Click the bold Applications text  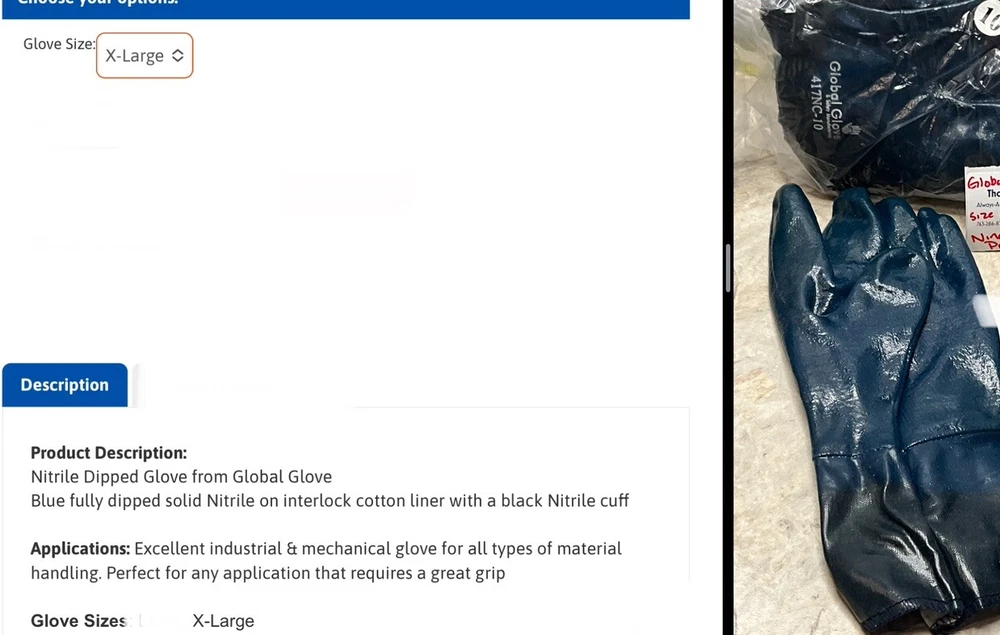[80, 548]
